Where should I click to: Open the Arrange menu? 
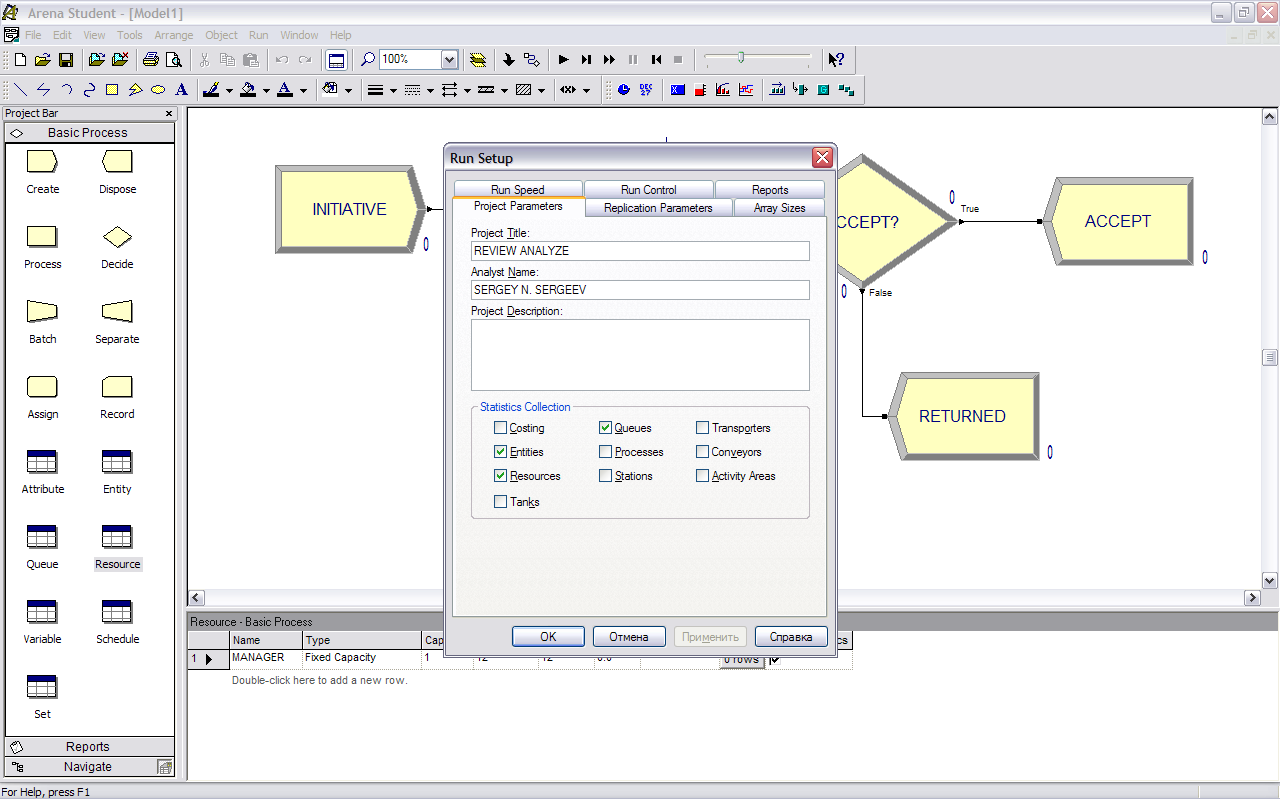click(174, 35)
